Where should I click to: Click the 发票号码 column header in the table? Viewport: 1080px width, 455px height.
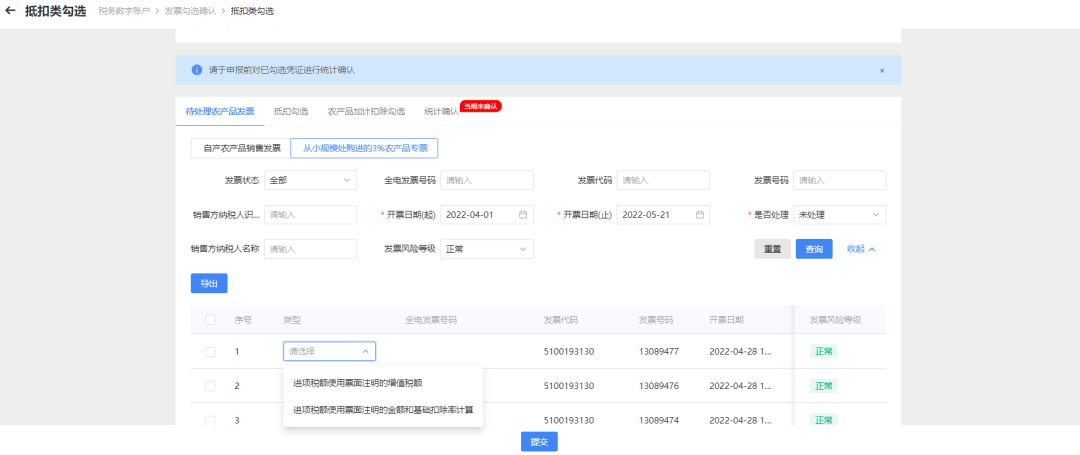(x=656, y=320)
